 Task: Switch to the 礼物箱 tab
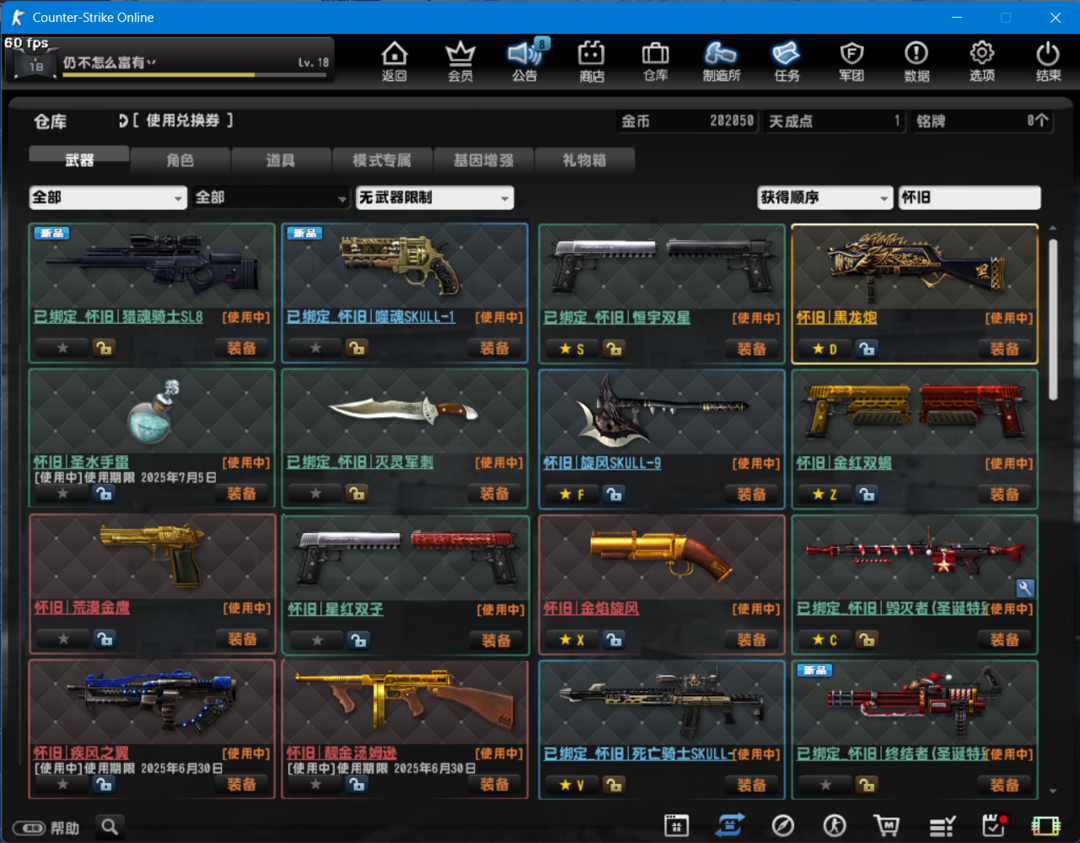point(584,160)
